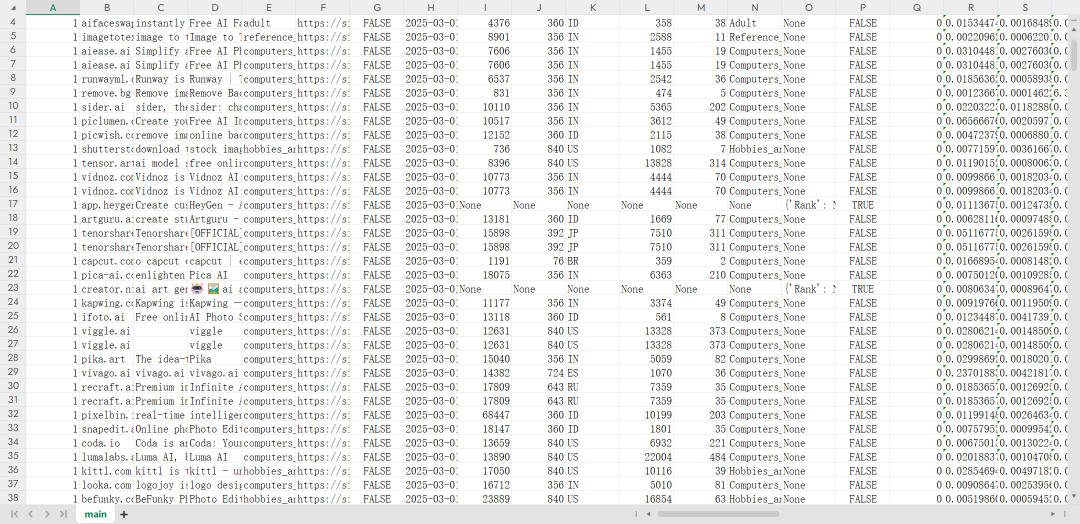Select TRUE cell in row 17
The height and width of the screenshot is (524, 1080).
862,205
